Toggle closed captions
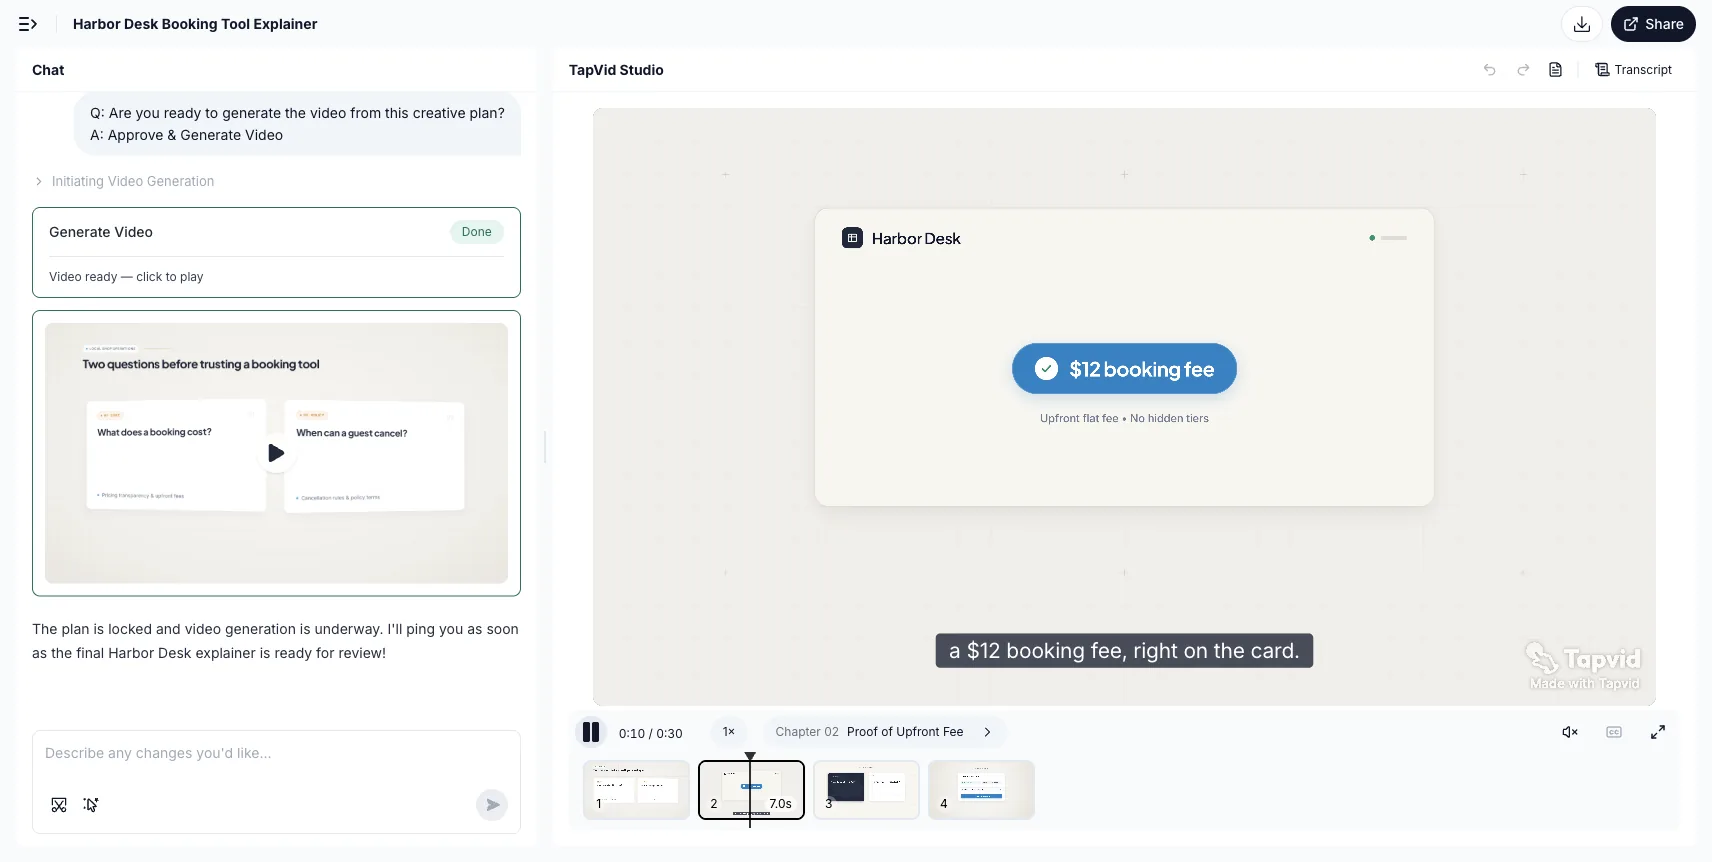This screenshot has width=1712, height=862. [1614, 733]
